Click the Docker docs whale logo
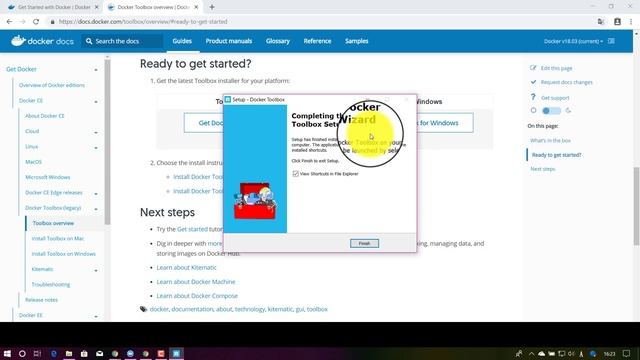The image size is (640, 360). point(19,41)
